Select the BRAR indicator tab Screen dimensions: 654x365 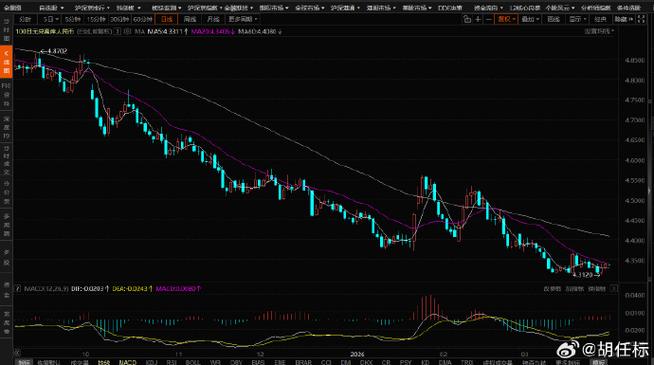pyautogui.click(x=303, y=362)
